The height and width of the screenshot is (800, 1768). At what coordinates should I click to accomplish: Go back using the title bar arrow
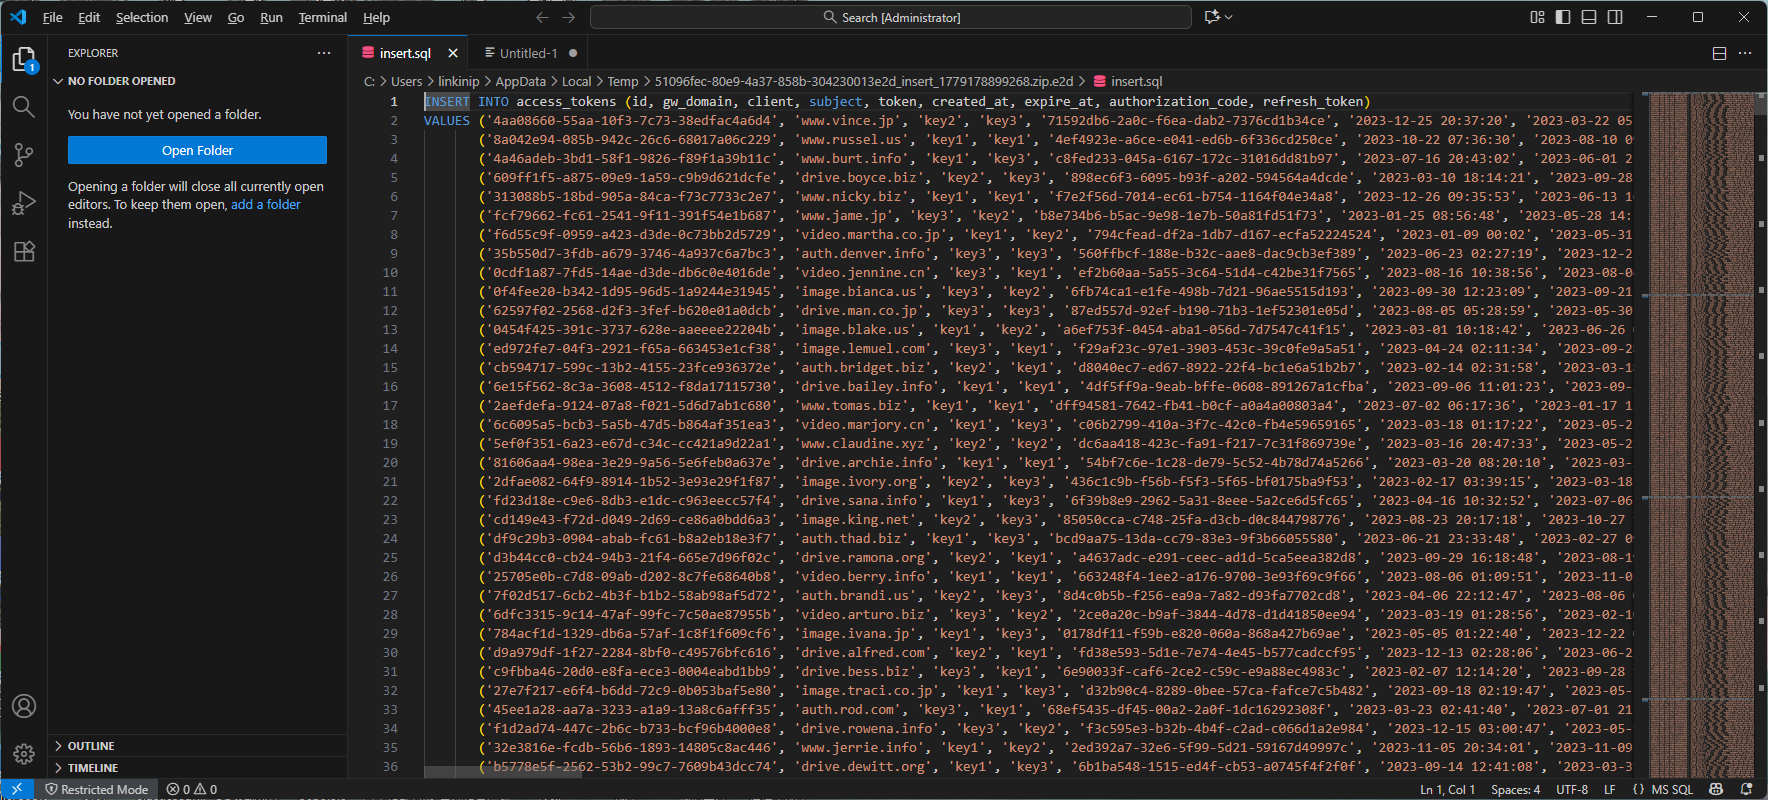(542, 17)
